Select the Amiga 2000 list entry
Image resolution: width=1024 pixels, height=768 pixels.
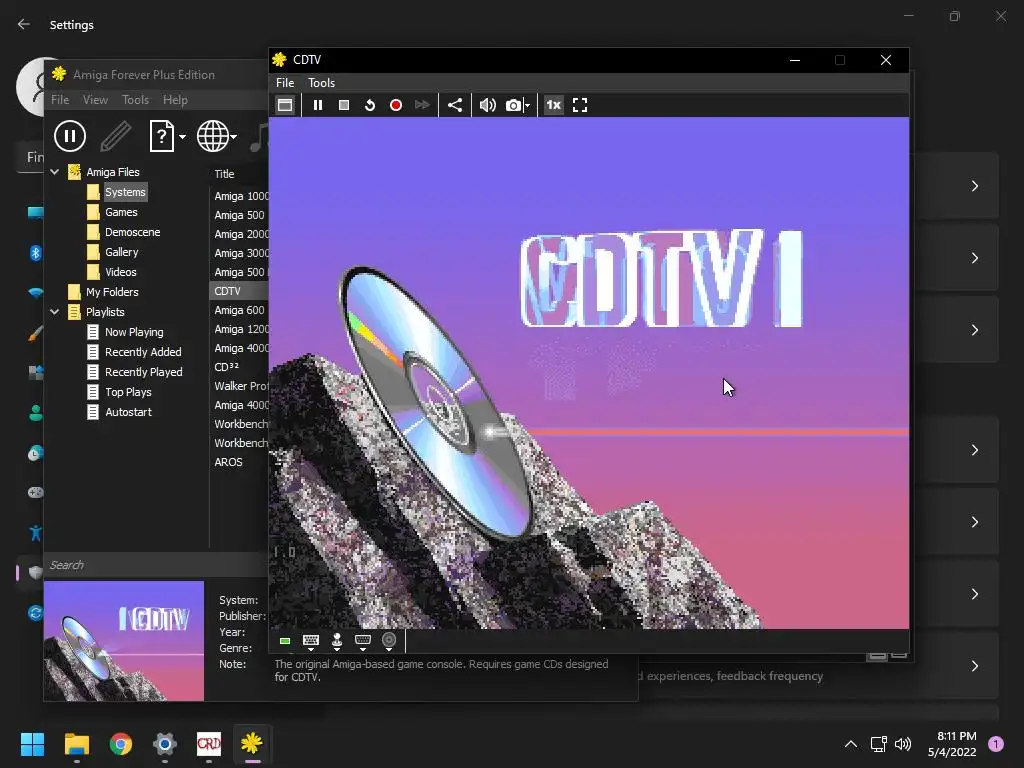click(241, 234)
